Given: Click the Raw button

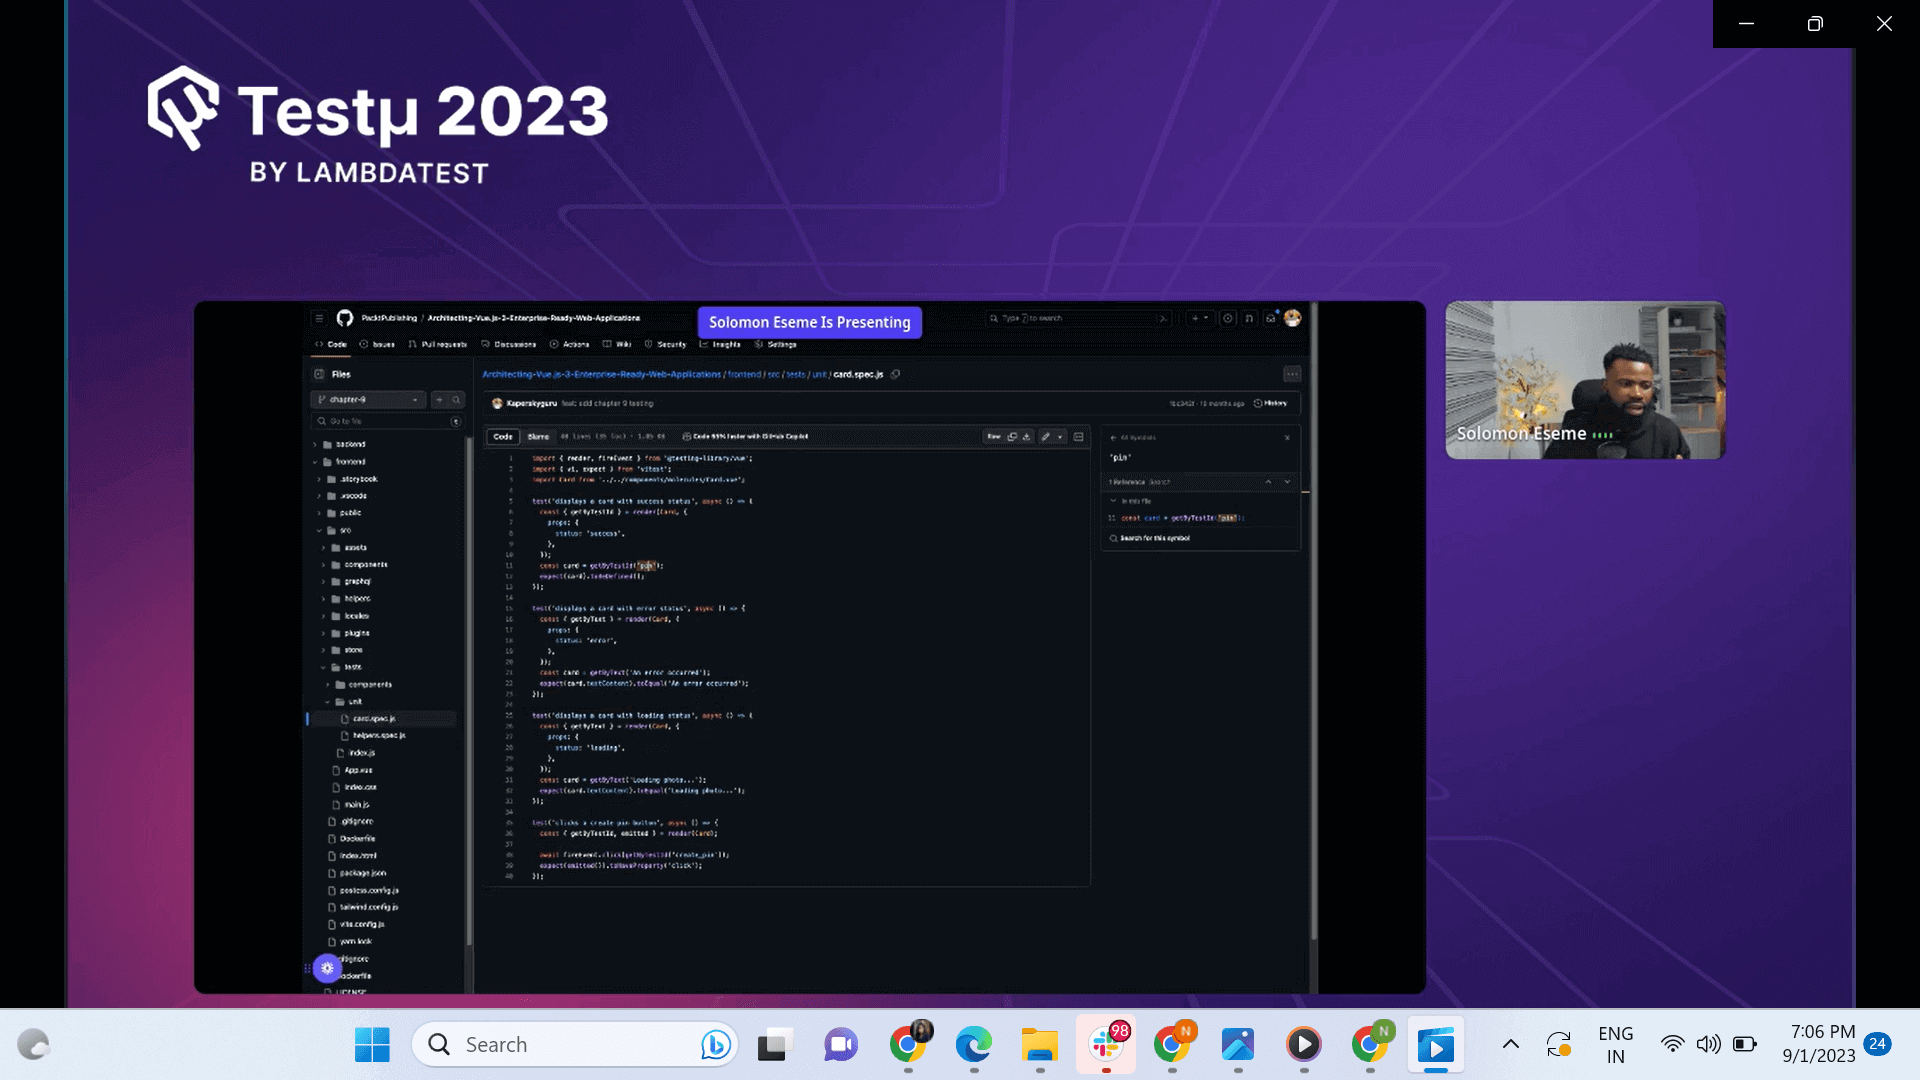Looking at the screenshot, I should tap(995, 437).
